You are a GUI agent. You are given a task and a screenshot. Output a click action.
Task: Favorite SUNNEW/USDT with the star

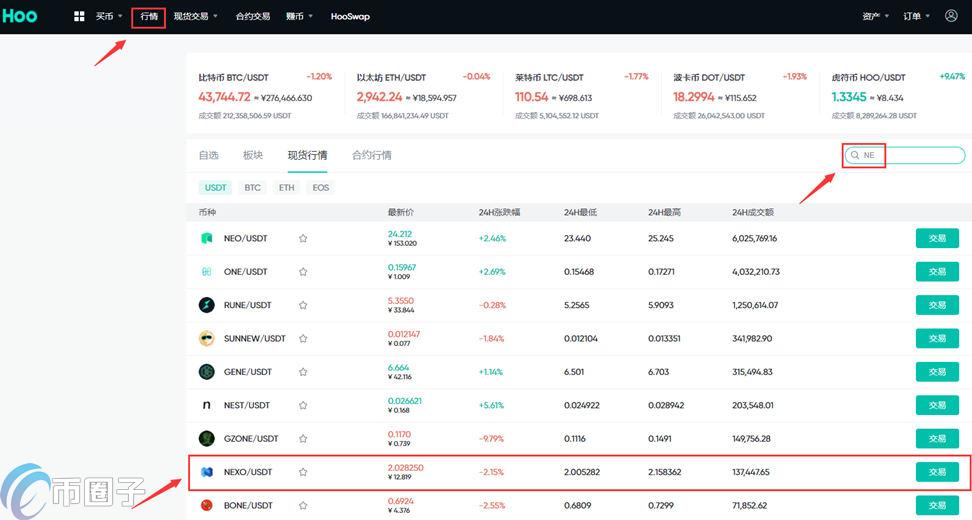(303, 338)
